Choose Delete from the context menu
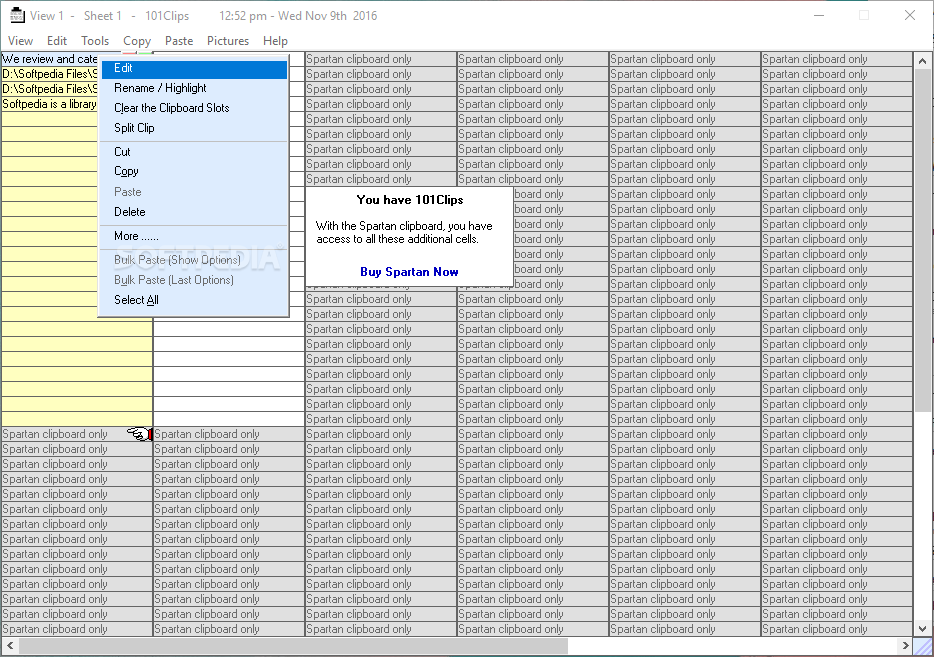Screen dimensions: 934x657 coord(194,212)
